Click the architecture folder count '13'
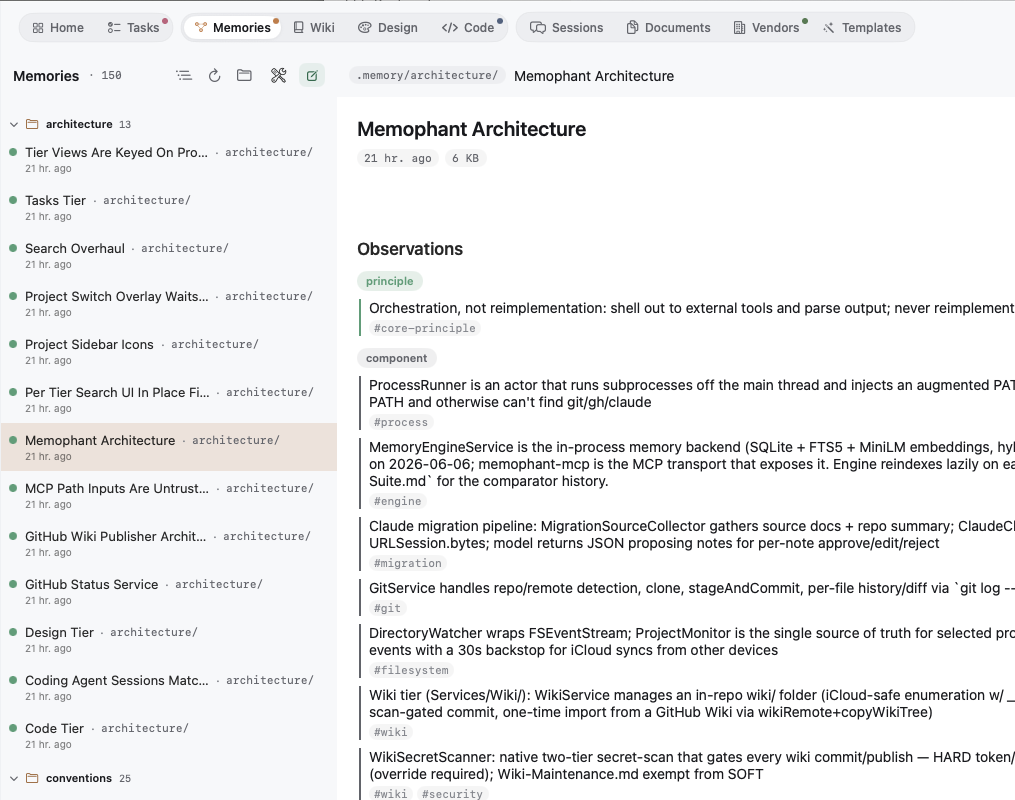1015x800 pixels. 125,124
